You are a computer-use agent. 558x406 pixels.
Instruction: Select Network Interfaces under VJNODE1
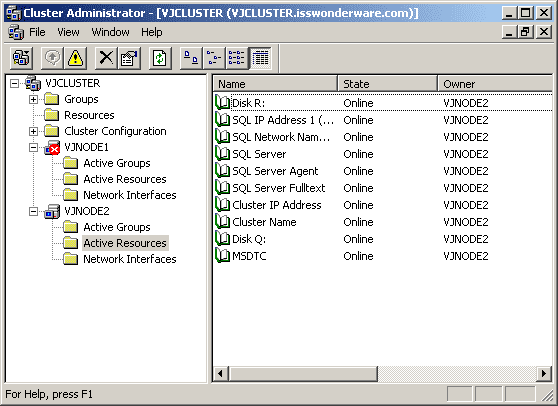point(130,195)
